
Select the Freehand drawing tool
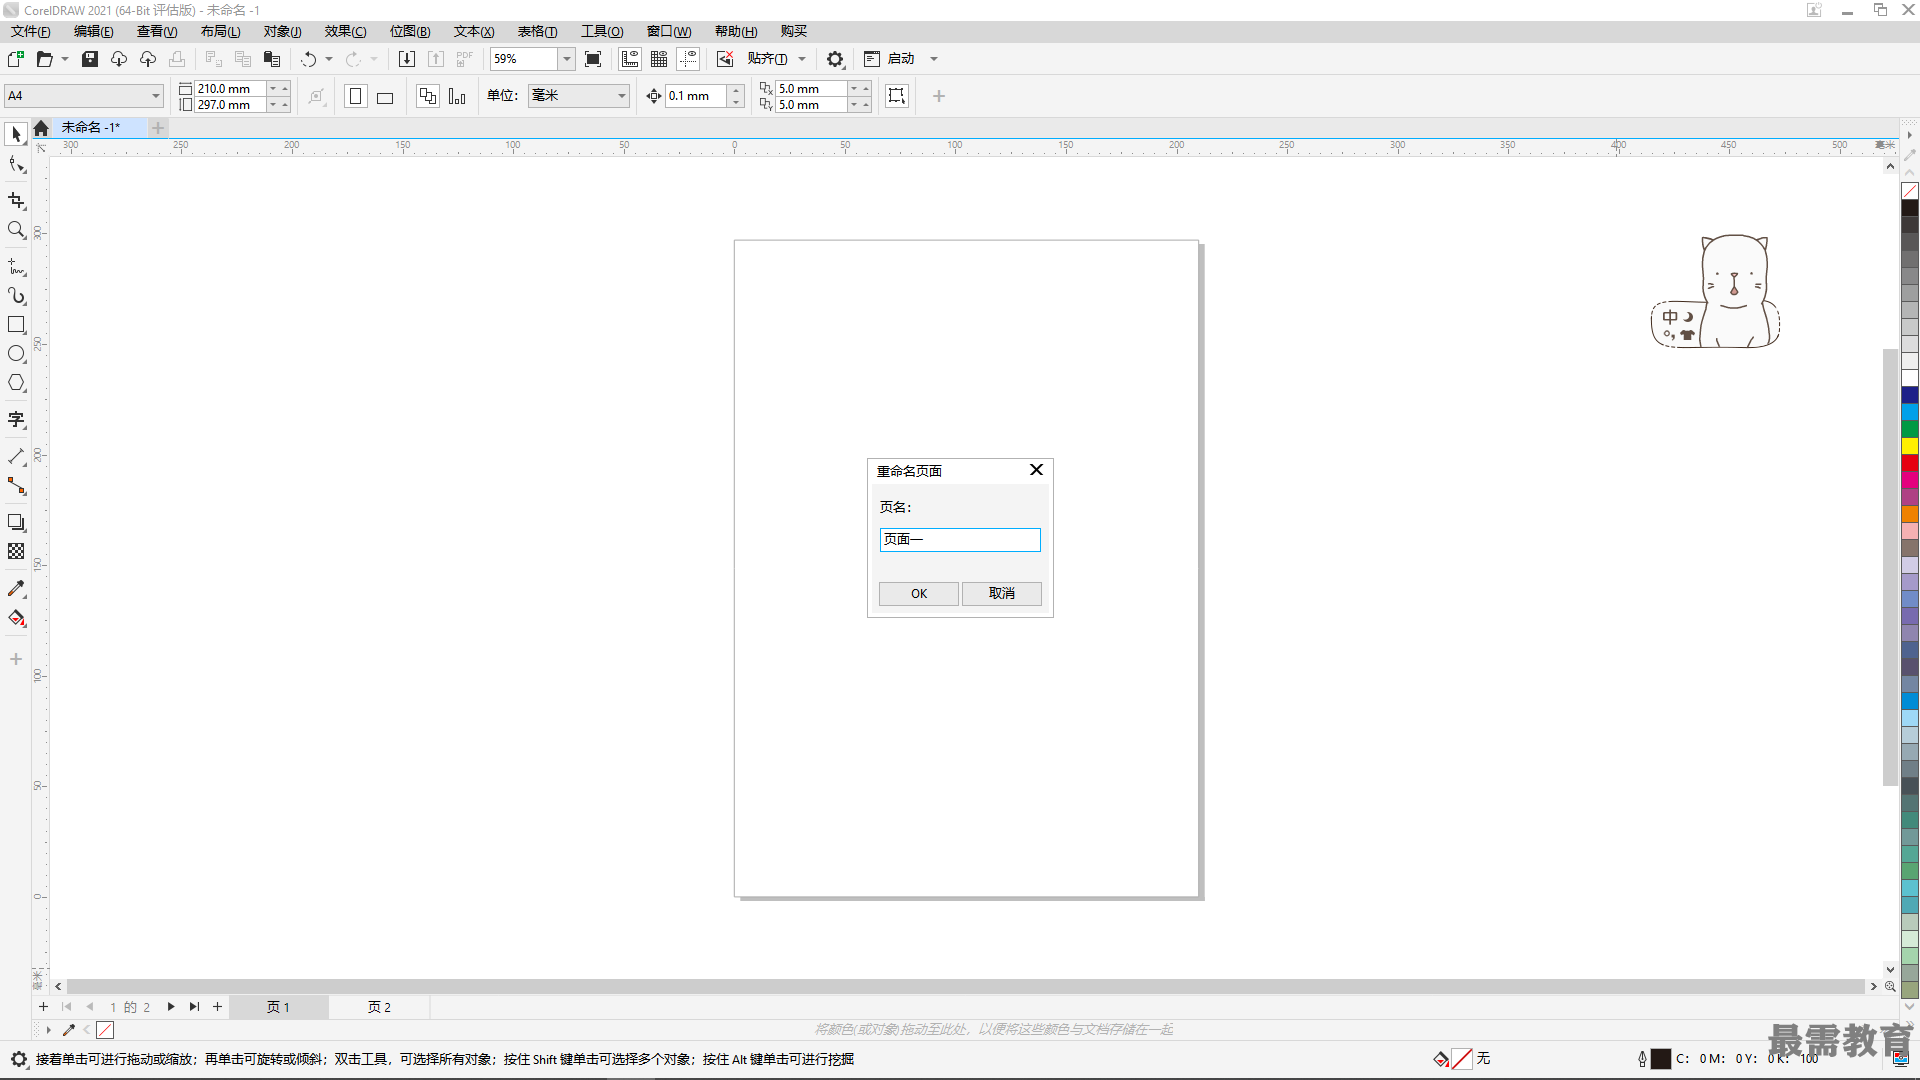click(16, 267)
